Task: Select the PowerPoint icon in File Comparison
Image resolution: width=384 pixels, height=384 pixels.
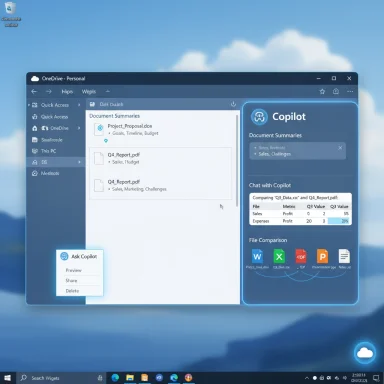Action: 322,257
